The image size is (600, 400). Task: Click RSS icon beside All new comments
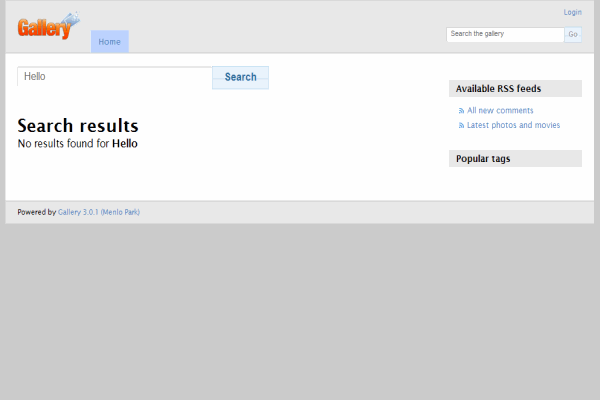461,111
